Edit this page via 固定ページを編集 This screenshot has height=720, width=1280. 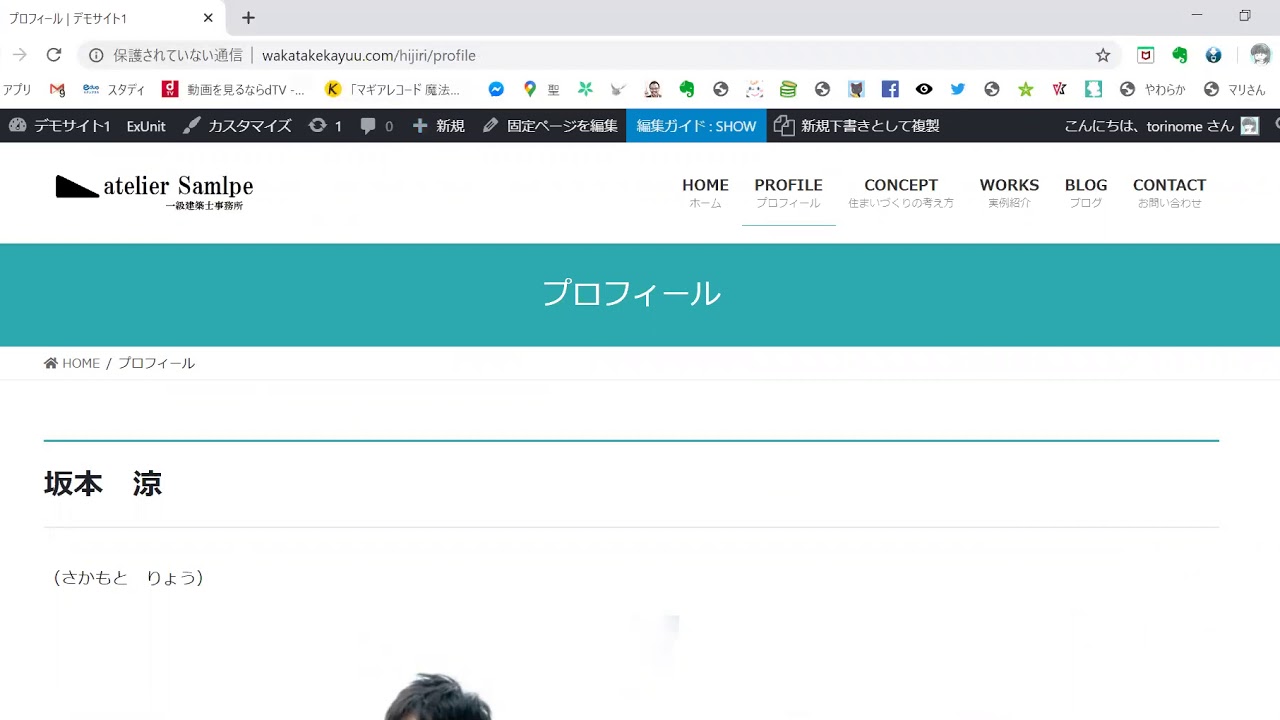[x=549, y=126]
